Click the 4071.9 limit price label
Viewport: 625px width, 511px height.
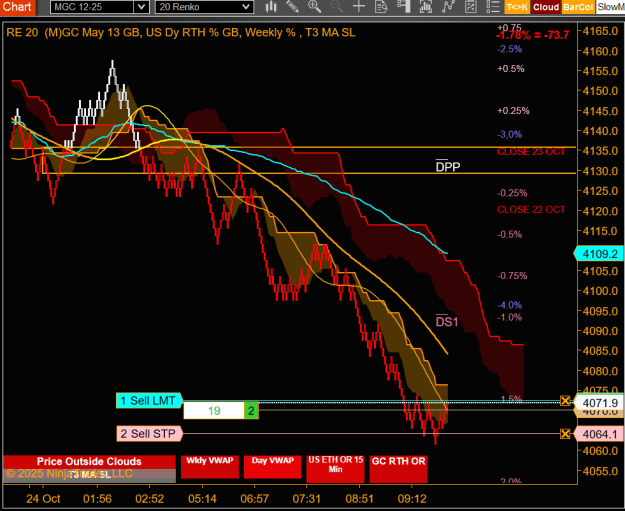pos(599,403)
